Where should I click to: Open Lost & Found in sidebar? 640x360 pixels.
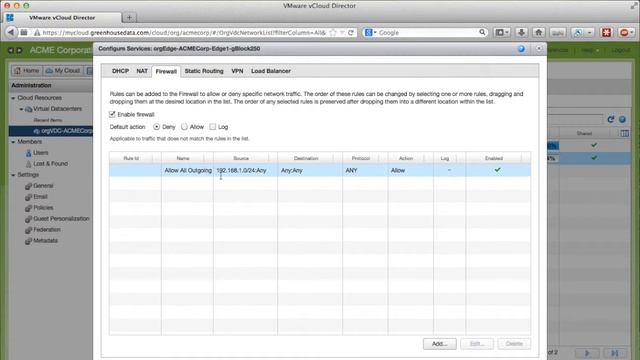(x=50, y=164)
